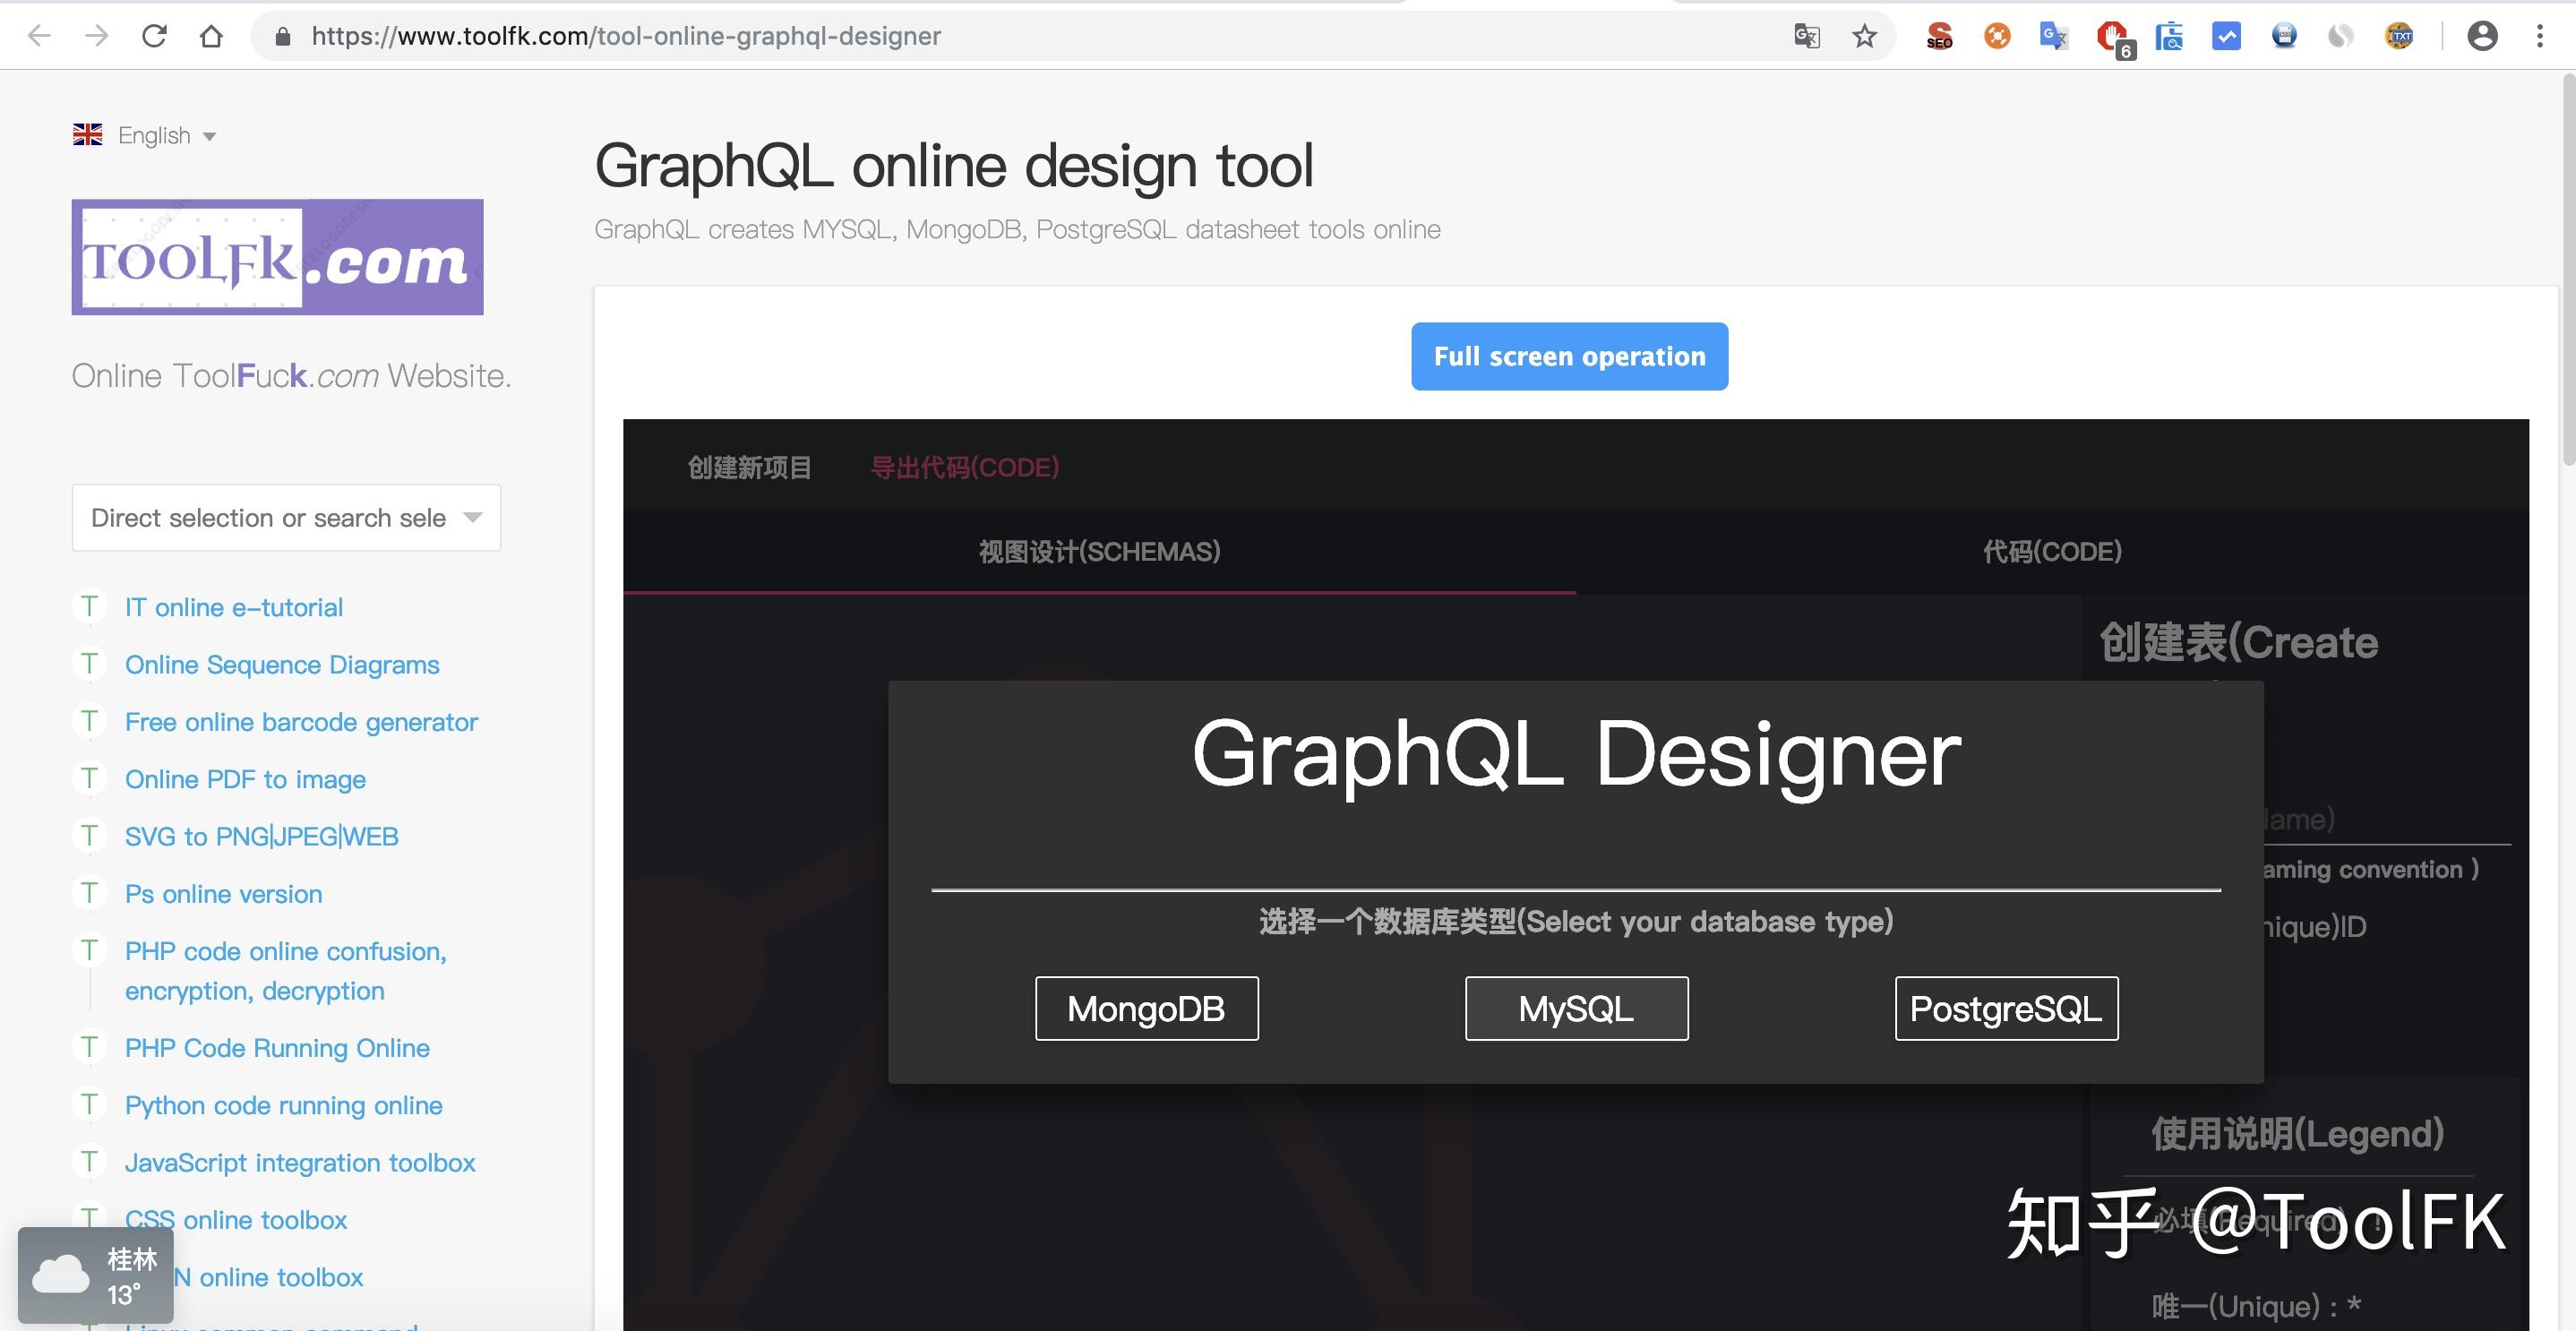Open the Direct selection or search dropdown
The image size is (2576, 1331).
(286, 518)
